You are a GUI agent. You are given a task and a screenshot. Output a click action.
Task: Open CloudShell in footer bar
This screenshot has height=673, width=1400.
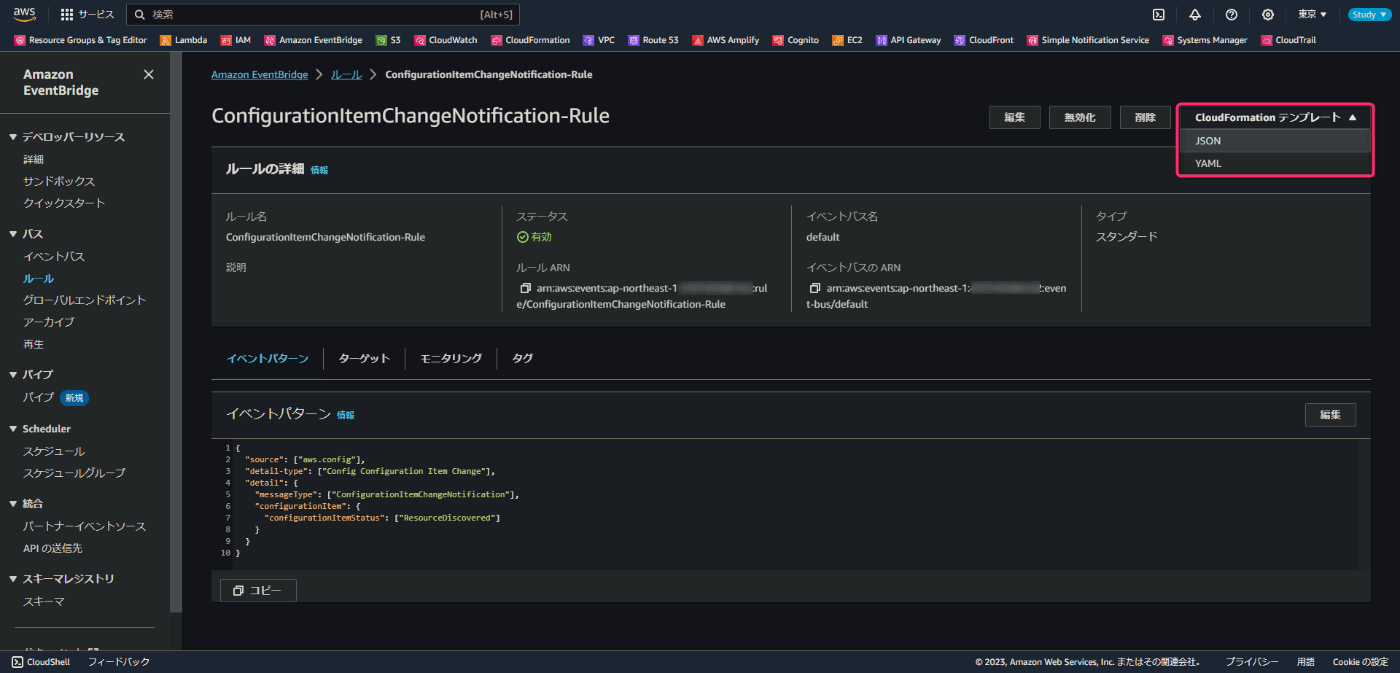click(x=41, y=662)
